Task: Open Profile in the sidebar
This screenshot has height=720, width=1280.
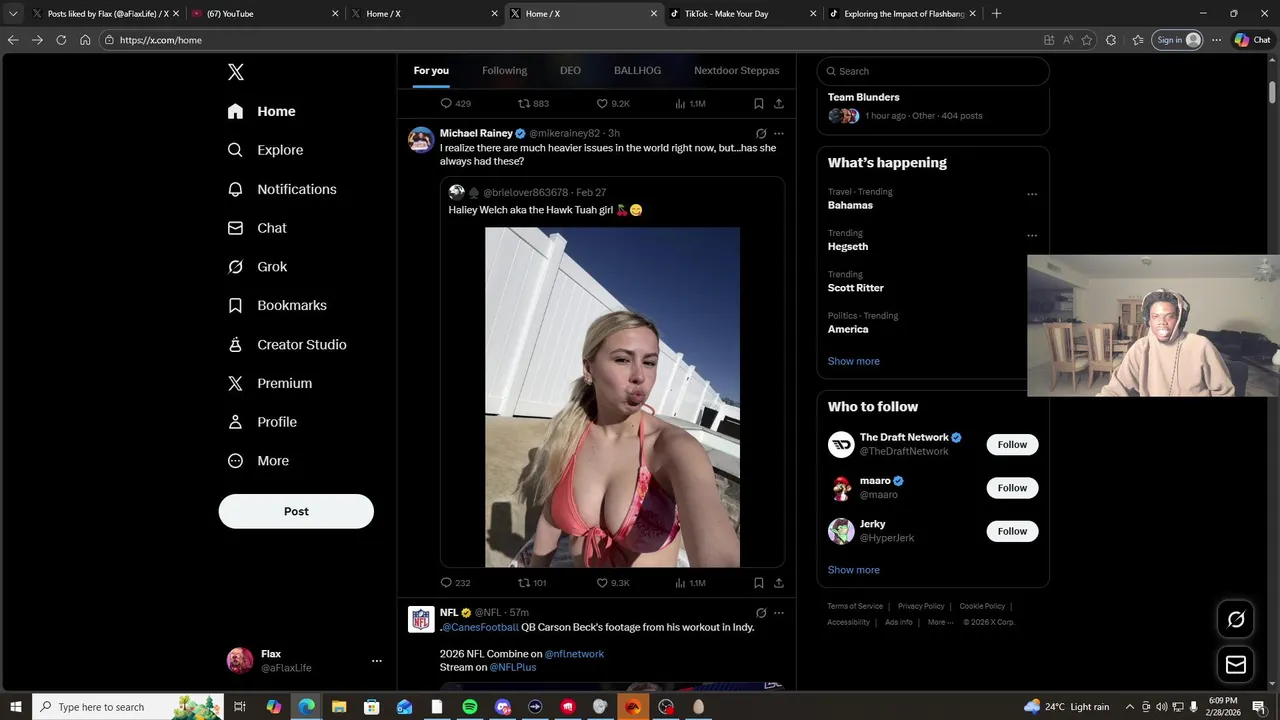Action: click(x=261, y=422)
